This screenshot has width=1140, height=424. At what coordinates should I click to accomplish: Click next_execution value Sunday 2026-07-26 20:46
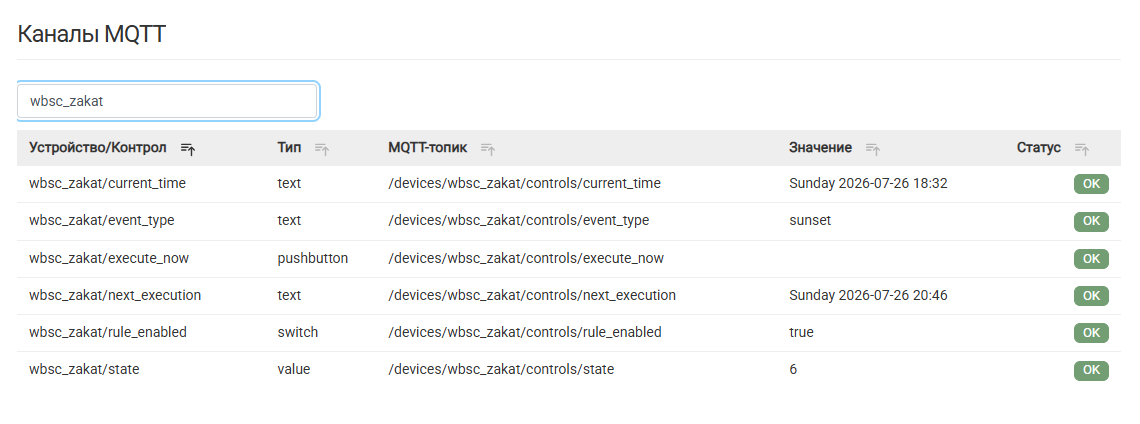[868, 295]
